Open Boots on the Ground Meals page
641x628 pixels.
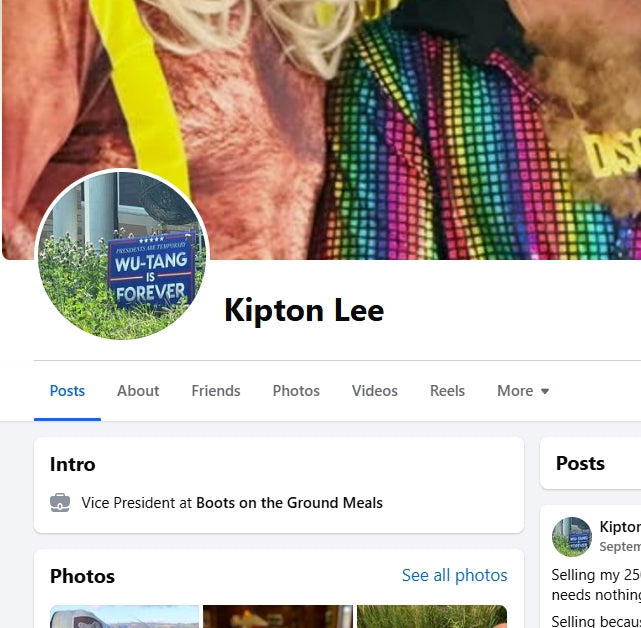click(x=289, y=502)
